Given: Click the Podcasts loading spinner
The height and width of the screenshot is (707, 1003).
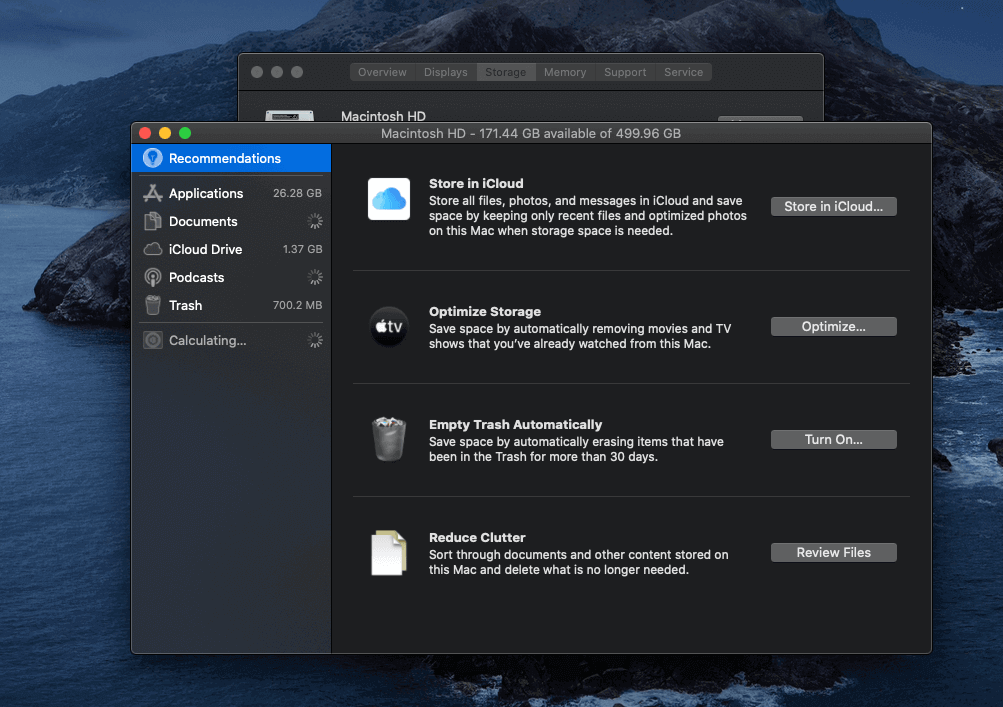Looking at the screenshot, I should point(315,277).
